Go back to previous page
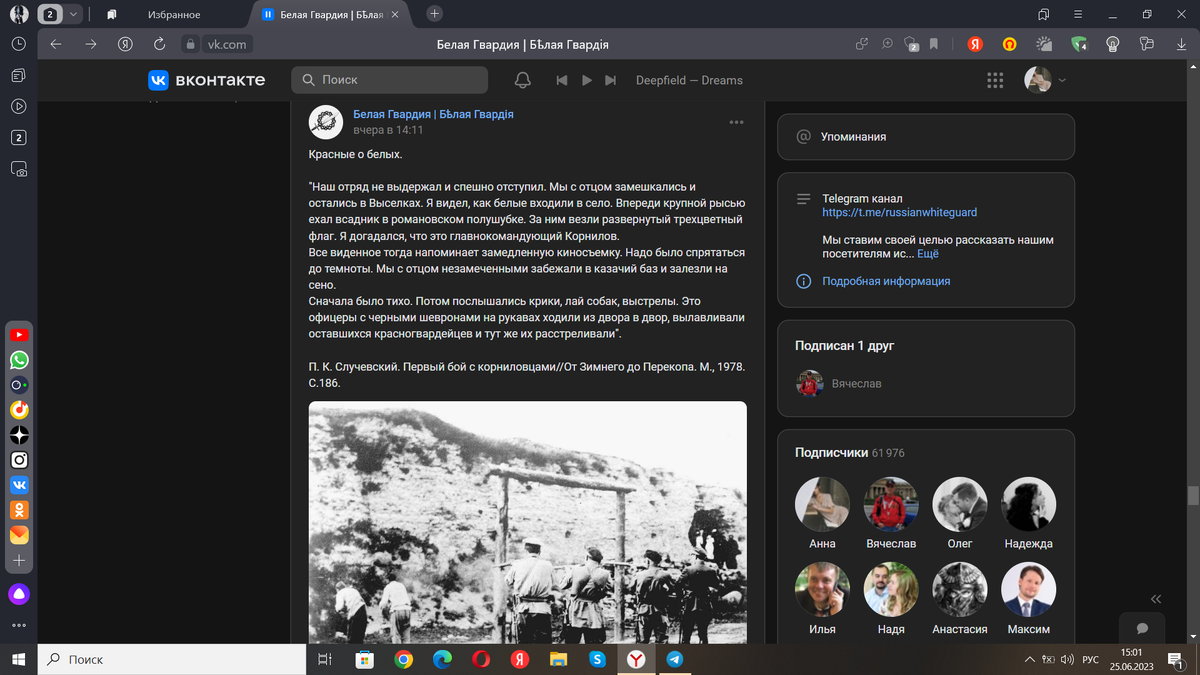The width and height of the screenshot is (1200, 675). pos(56,44)
